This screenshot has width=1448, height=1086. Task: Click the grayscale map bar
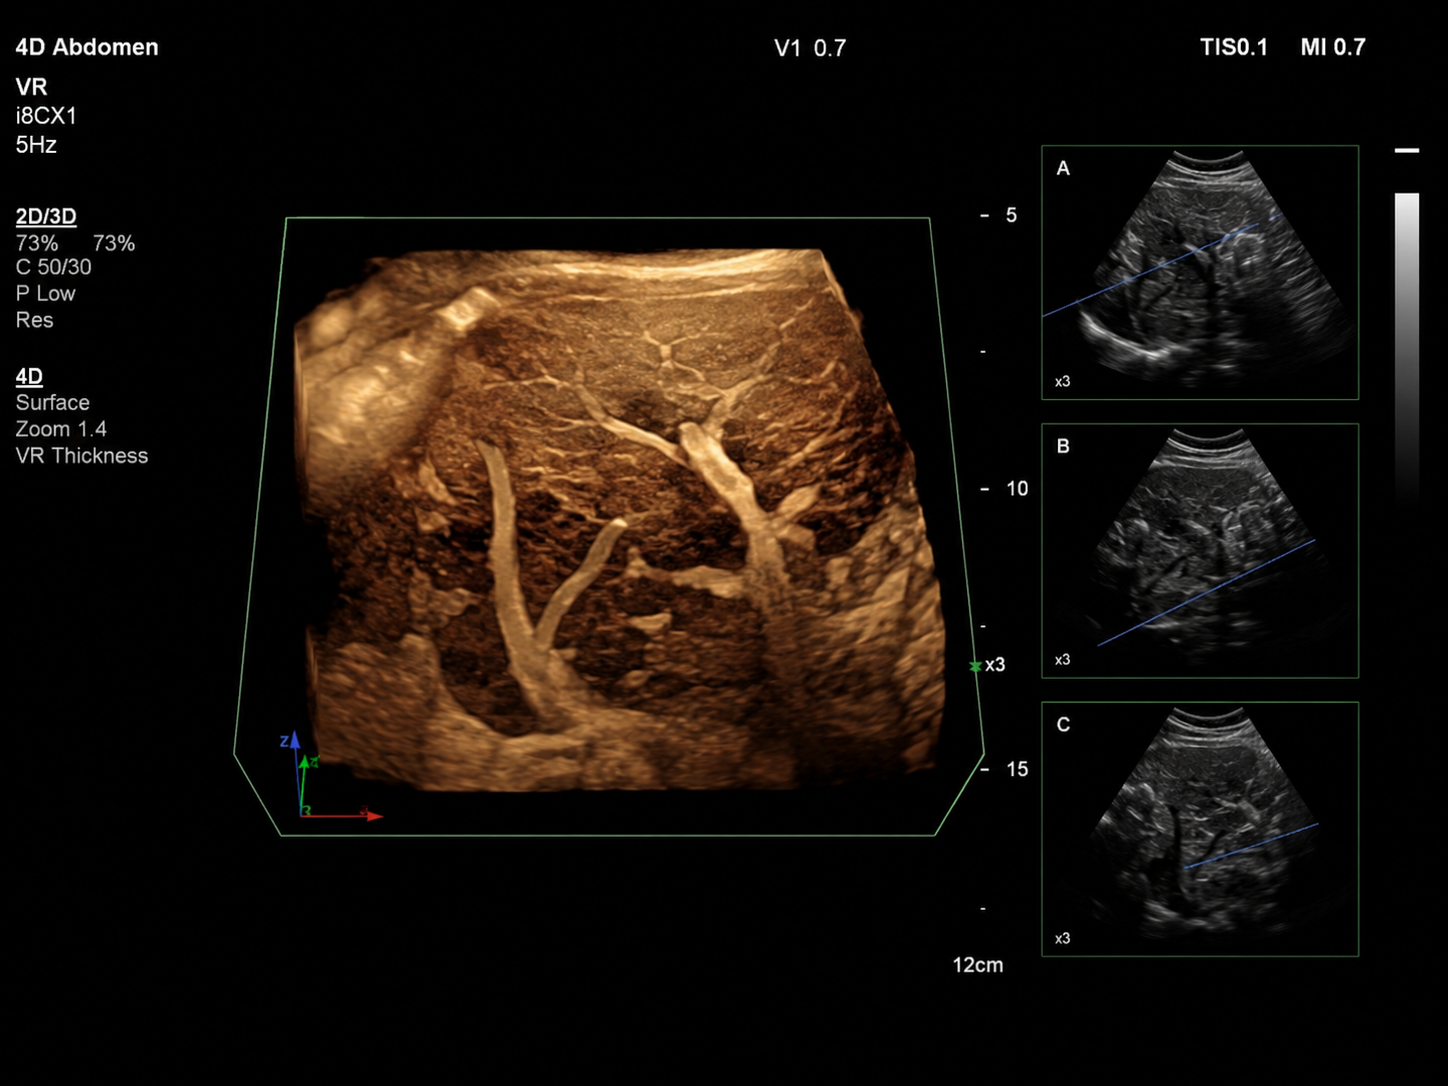(x=1407, y=350)
